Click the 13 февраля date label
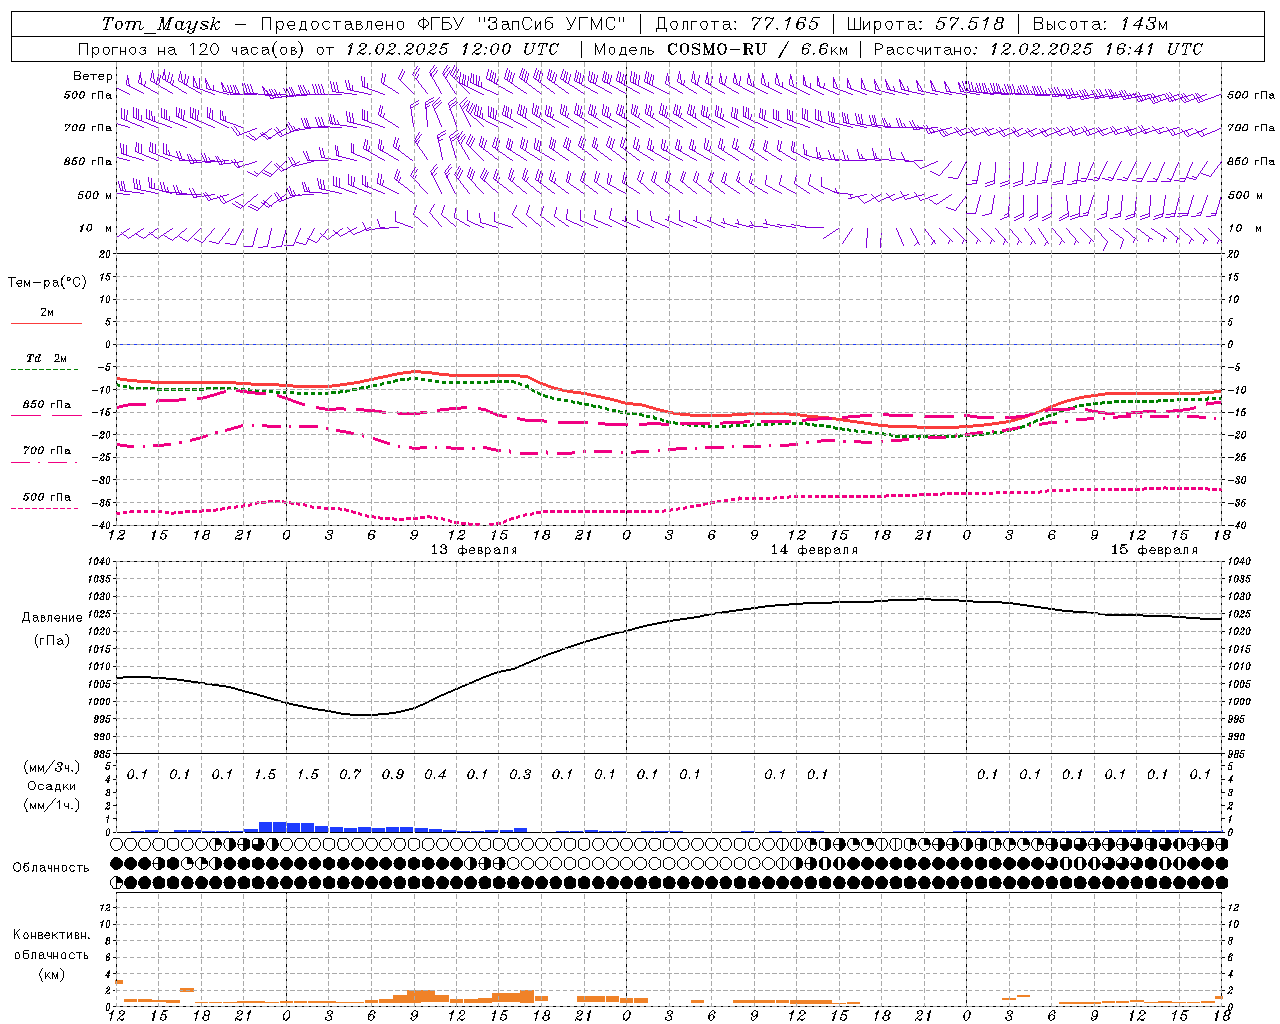The width and height of the screenshot is (1280, 1024). pyautogui.click(x=474, y=549)
